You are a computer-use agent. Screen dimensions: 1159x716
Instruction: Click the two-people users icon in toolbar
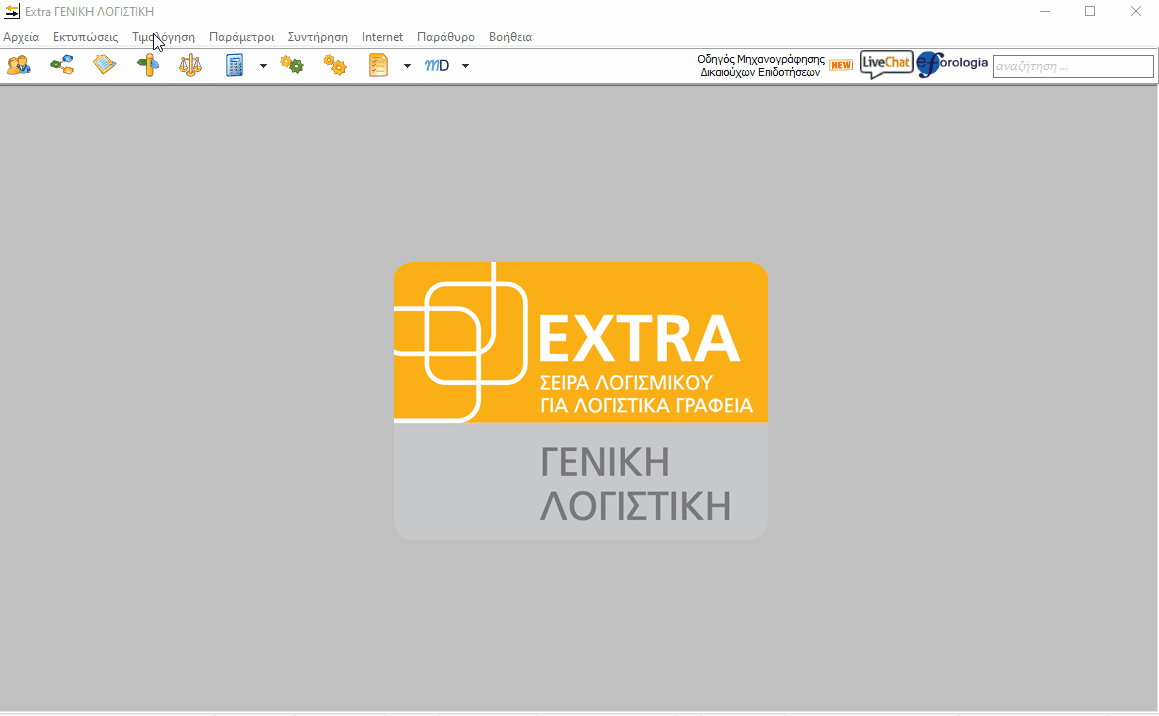tap(18, 66)
